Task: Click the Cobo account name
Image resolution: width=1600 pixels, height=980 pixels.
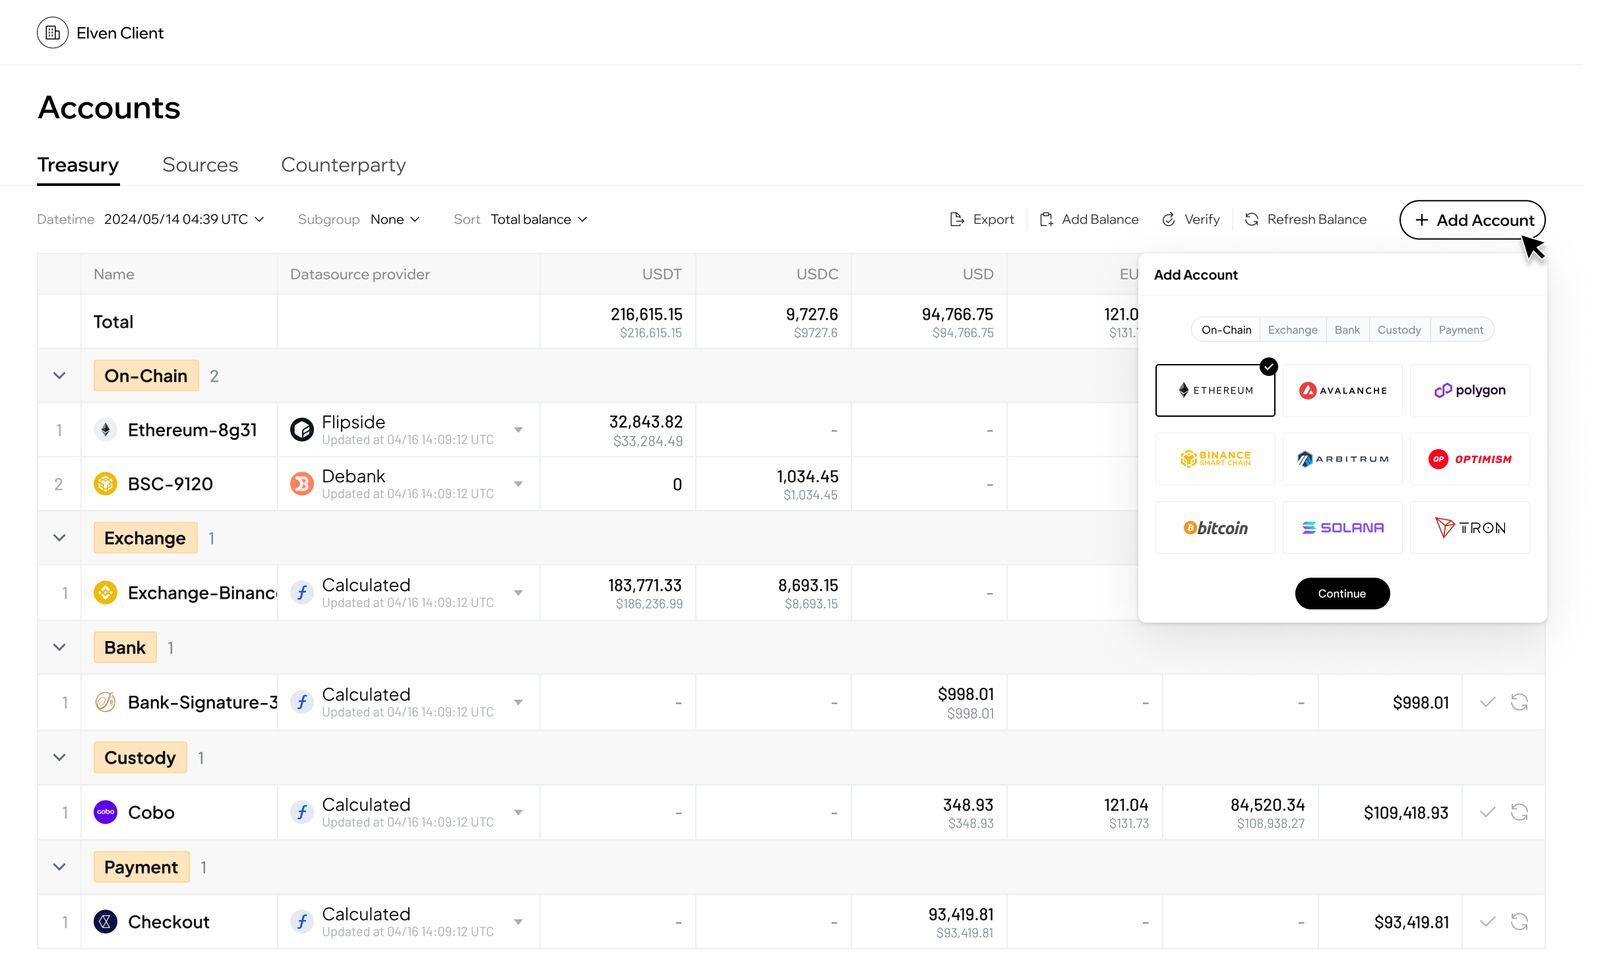Action: (151, 812)
